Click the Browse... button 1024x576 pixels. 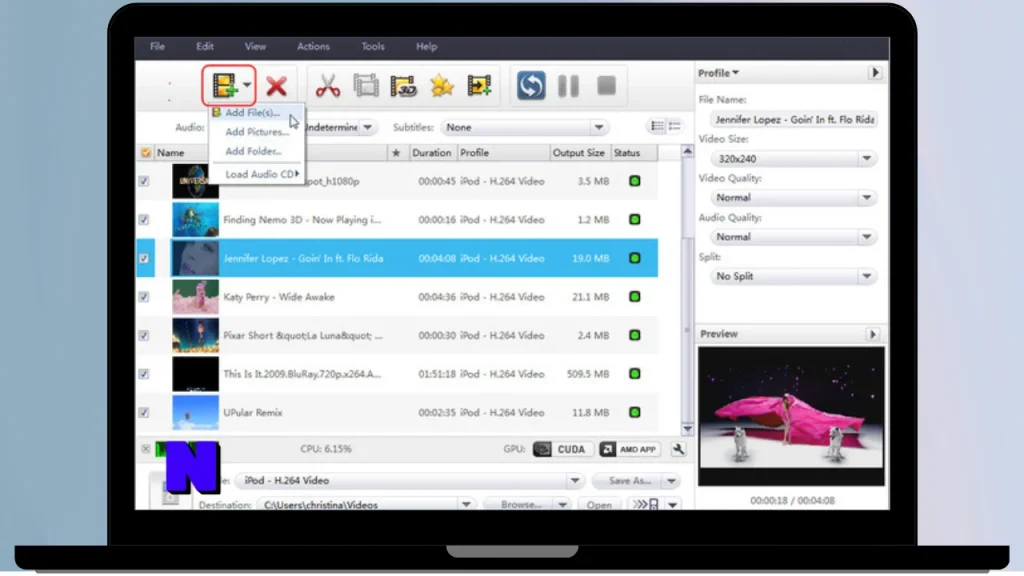point(520,505)
